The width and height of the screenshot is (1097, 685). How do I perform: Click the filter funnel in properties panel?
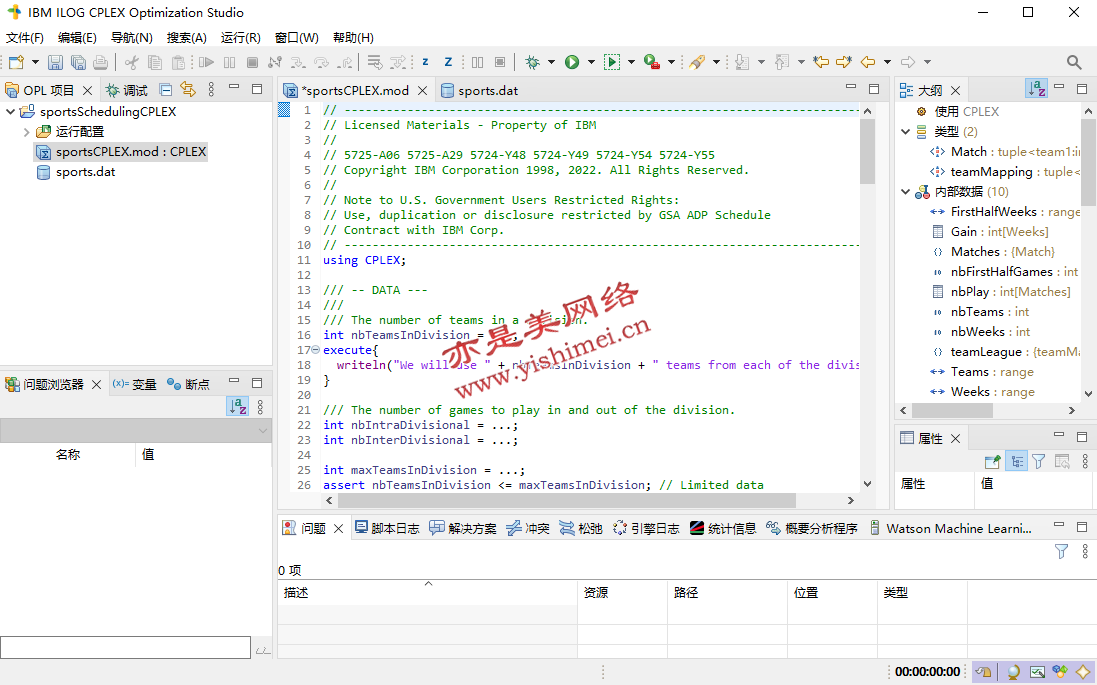click(1038, 461)
